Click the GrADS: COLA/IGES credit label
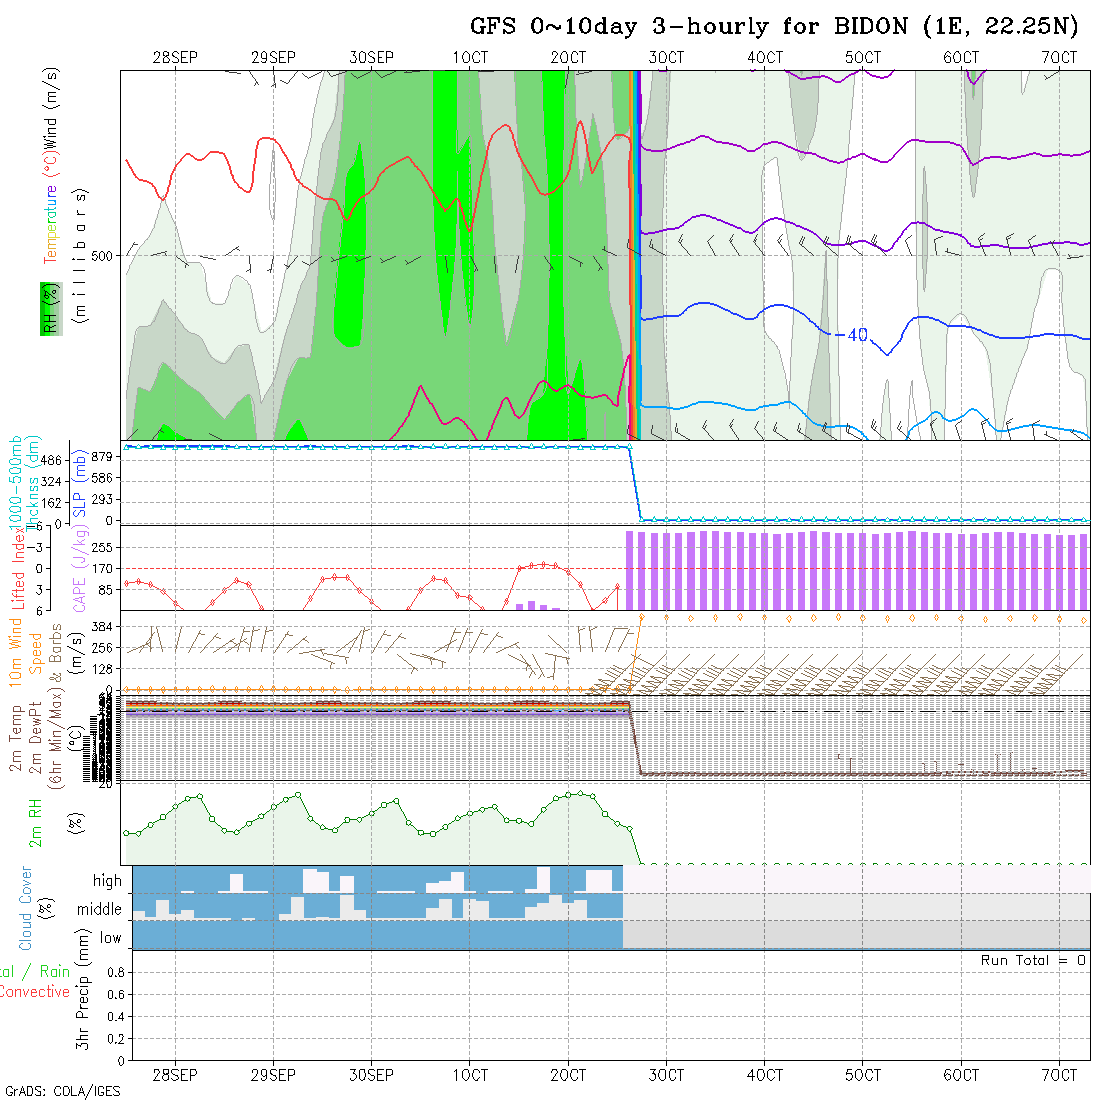 [x=62, y=1091]
